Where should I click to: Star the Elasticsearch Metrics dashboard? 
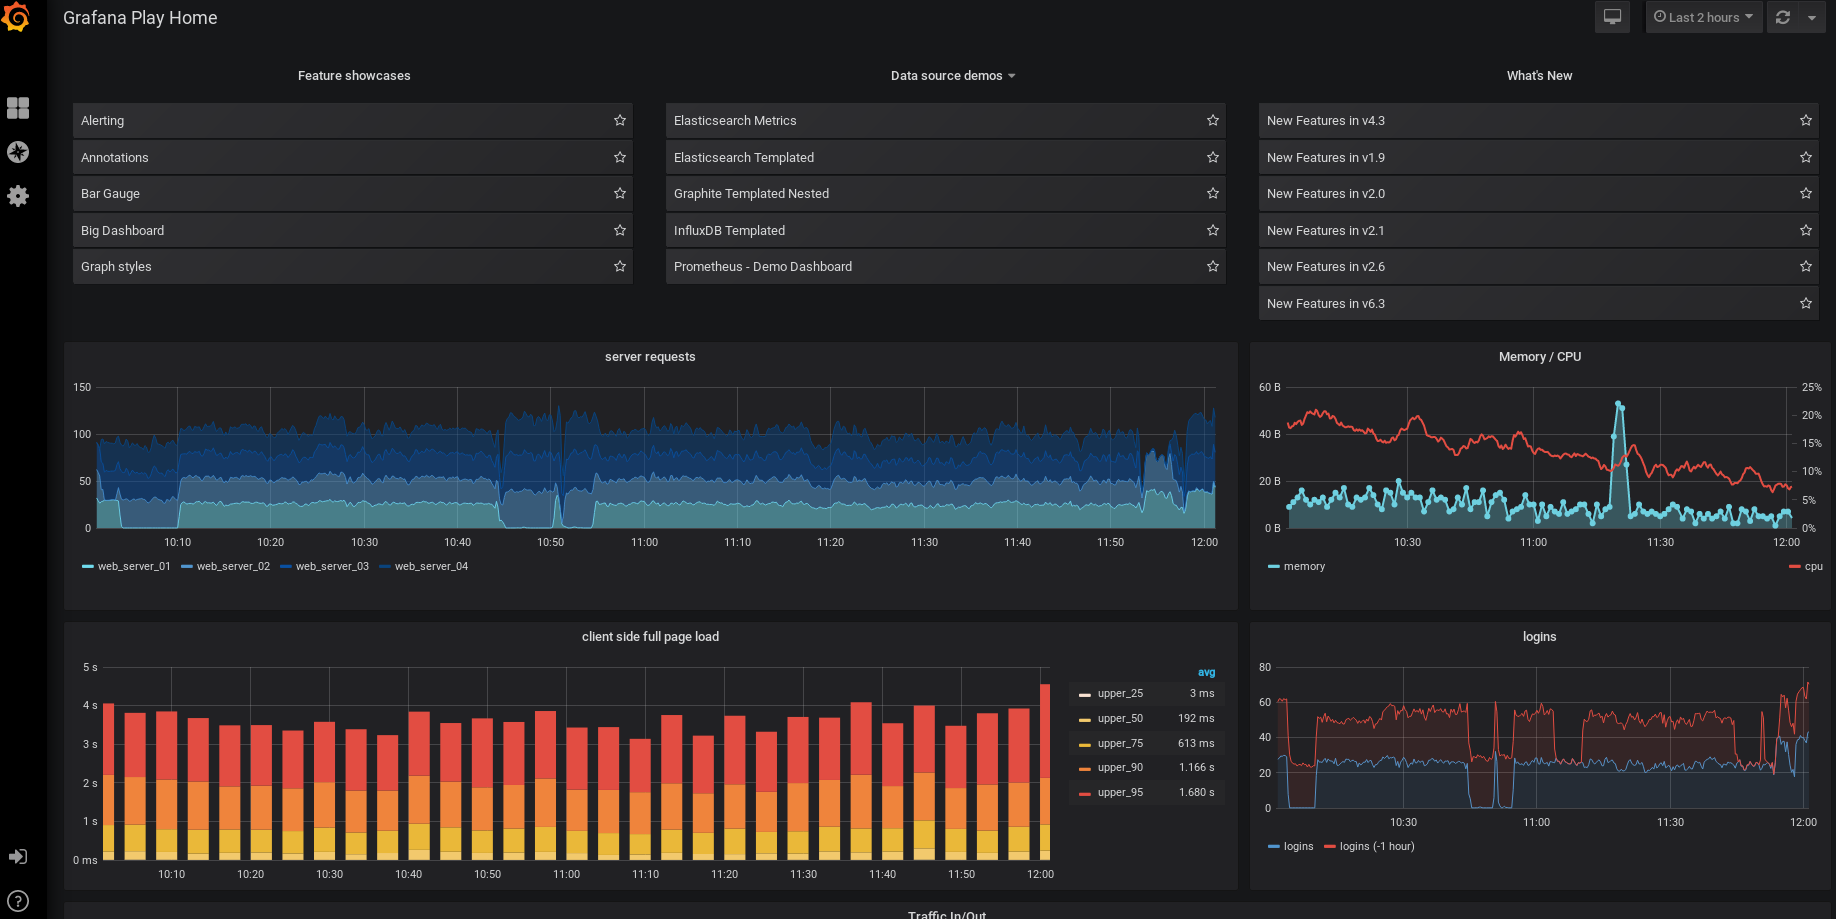pos(1213,121)
